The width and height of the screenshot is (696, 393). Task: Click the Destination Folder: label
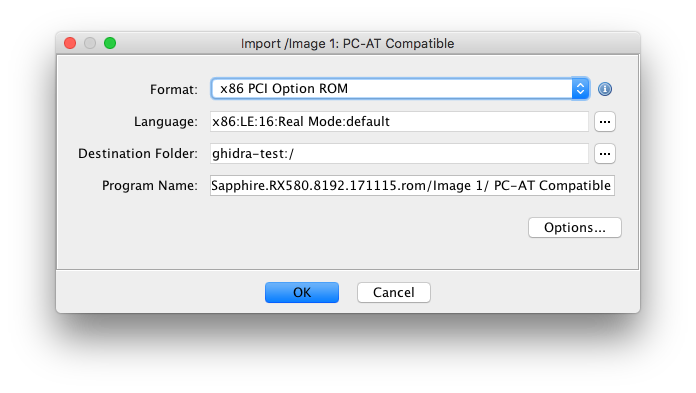[138, 154]
